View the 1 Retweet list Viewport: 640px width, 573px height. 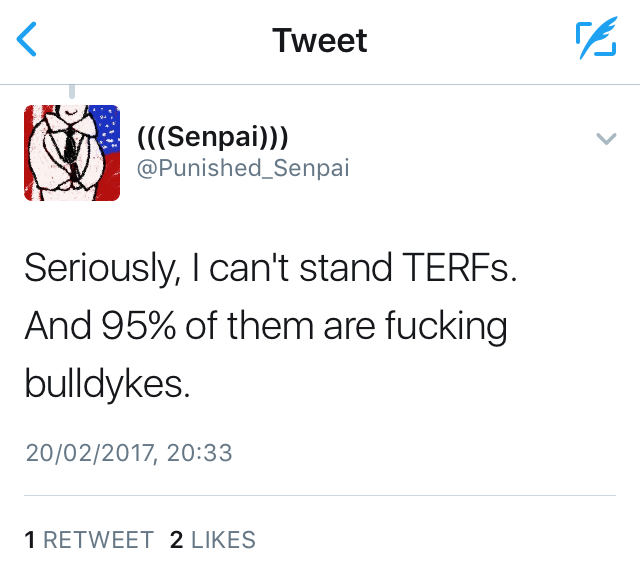coord(88,540)
